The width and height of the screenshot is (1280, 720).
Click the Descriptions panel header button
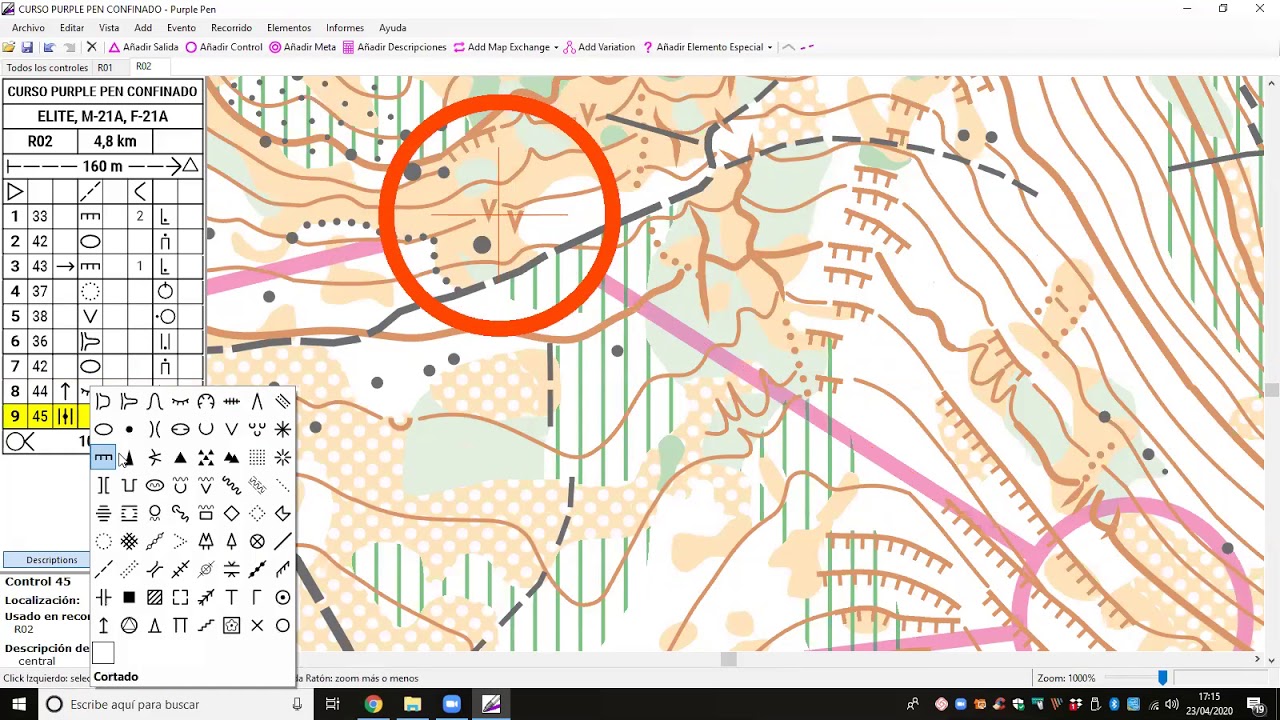click(x=51, y=560)
